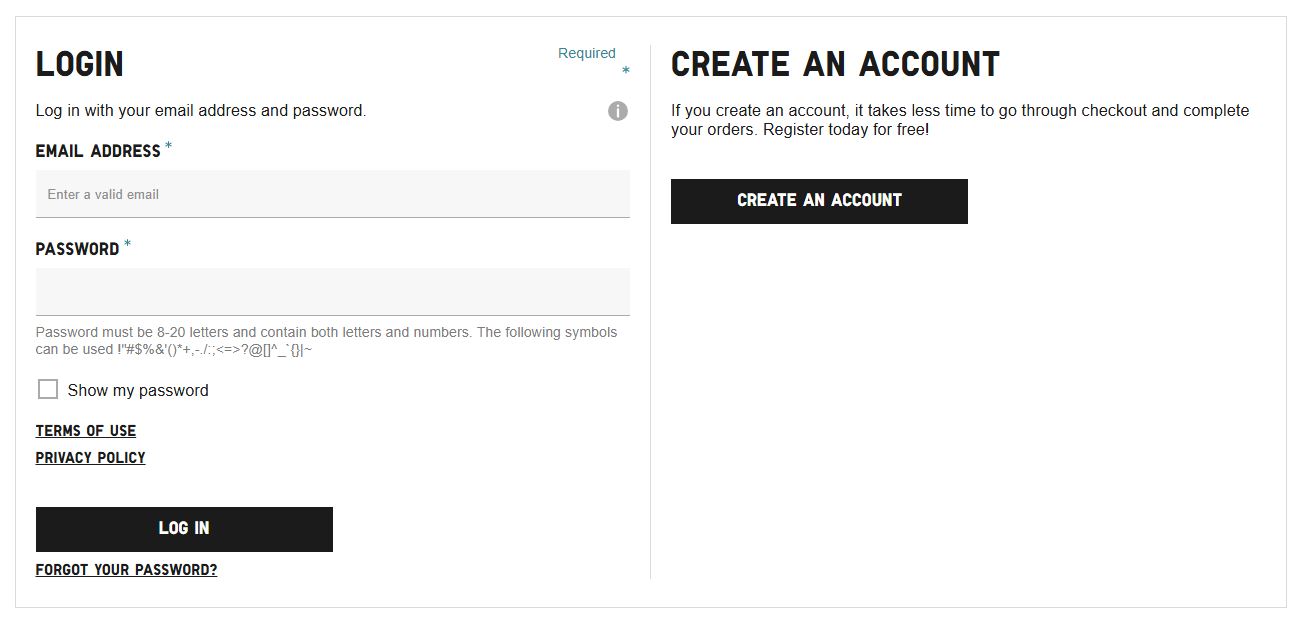This screenshot has width=1300, height=618.
Task: Click the 'Show my password' label text
Action: coord(138,391)
